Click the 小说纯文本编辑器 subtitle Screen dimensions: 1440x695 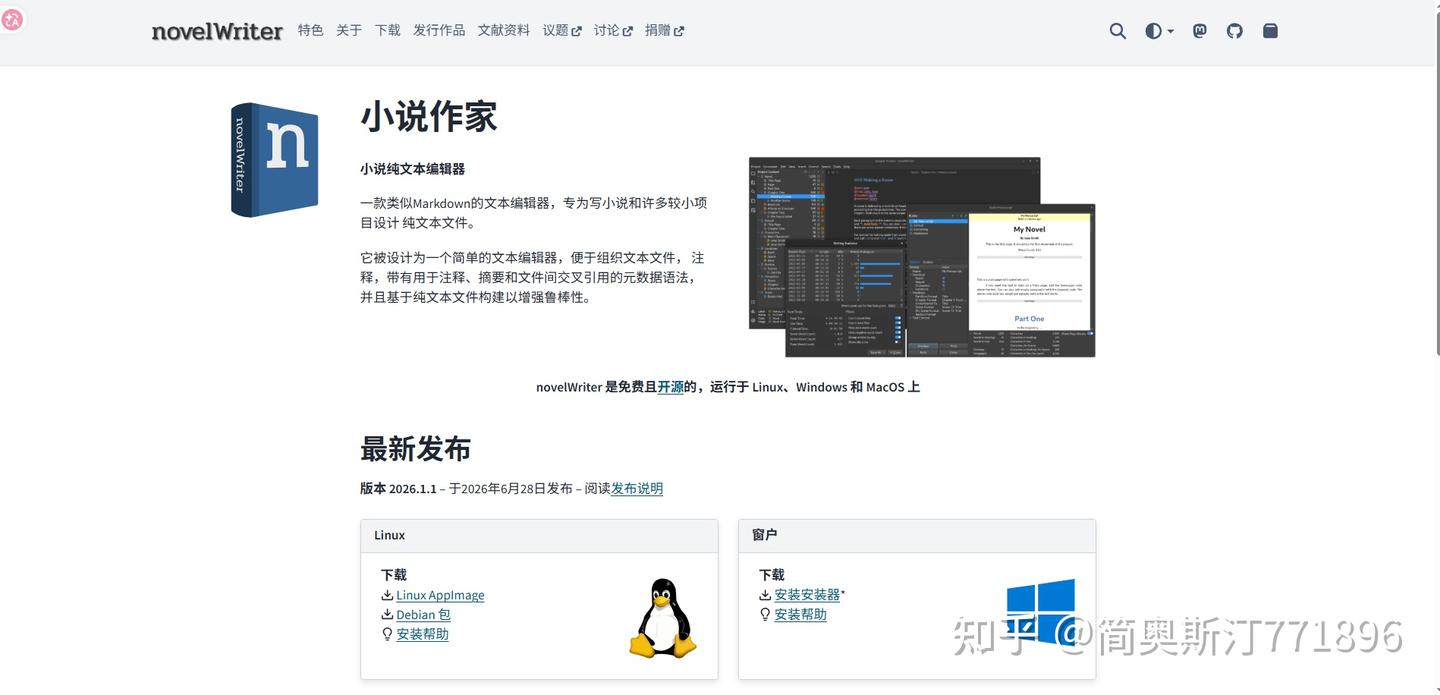(x=412, y=169)
